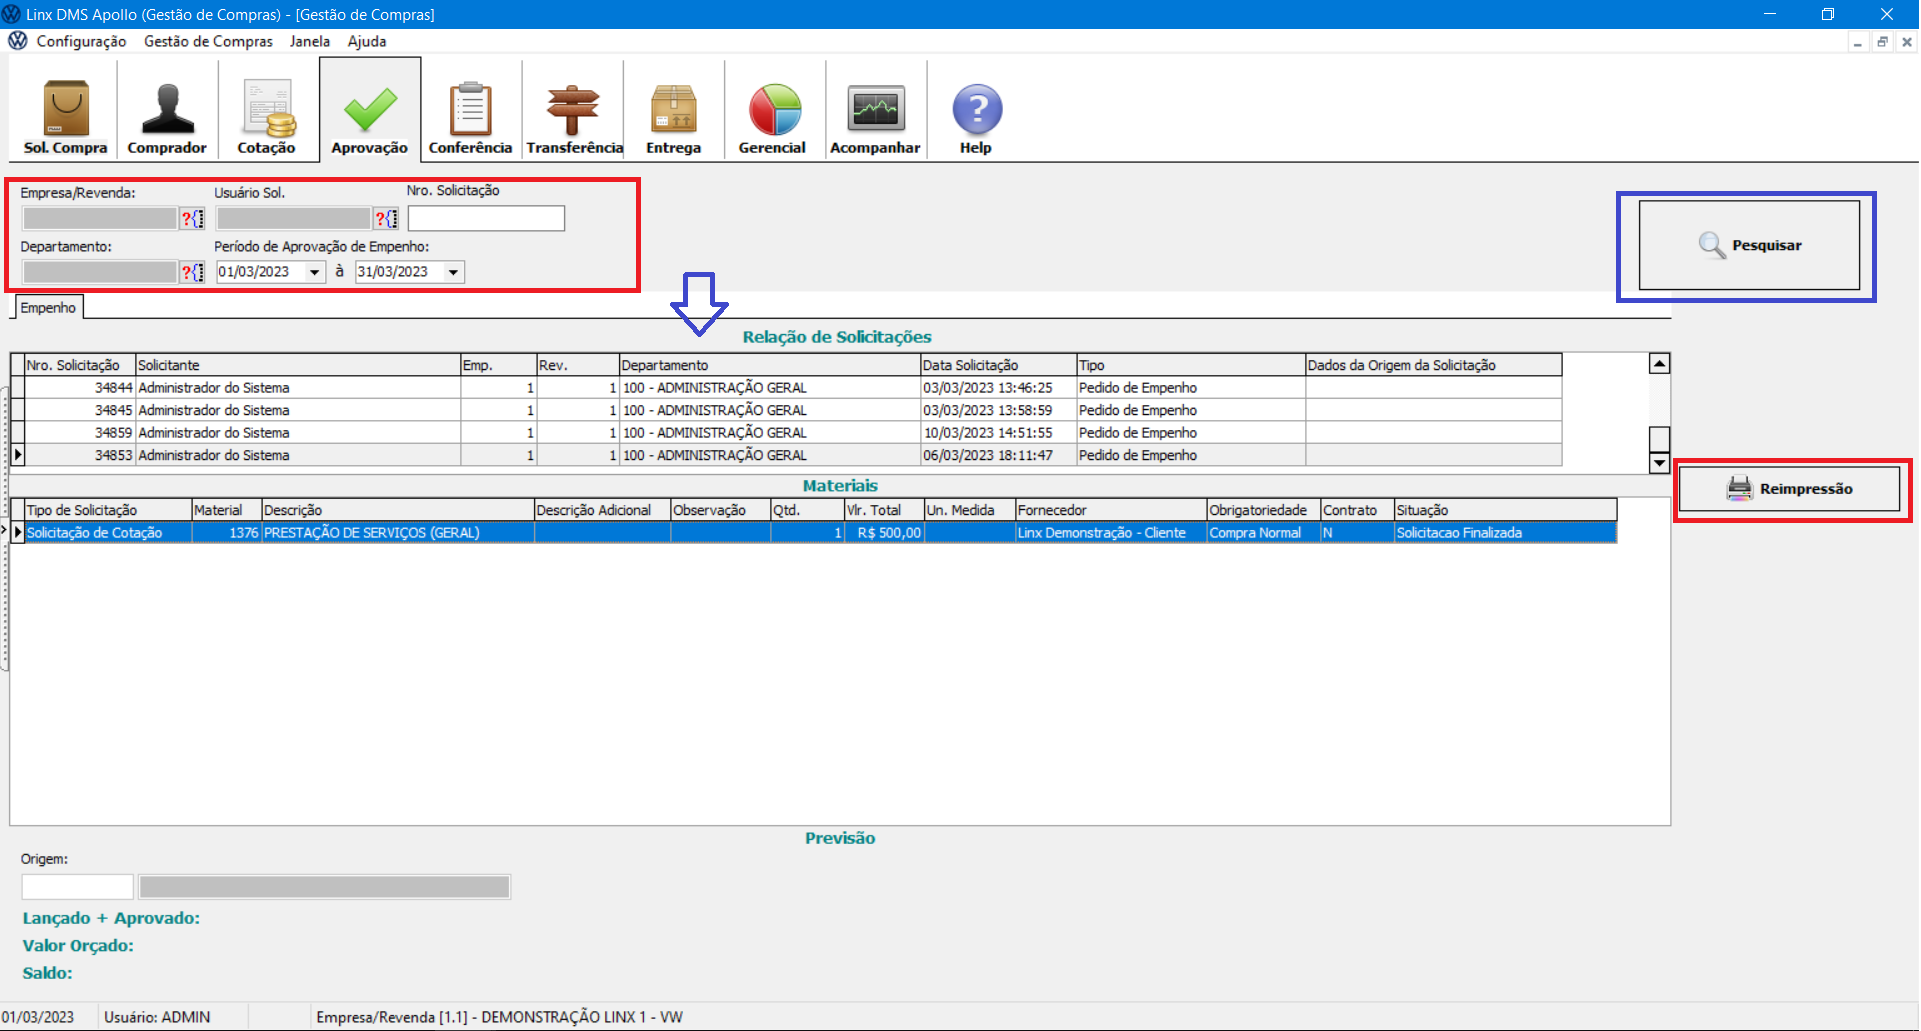Screen dimensions: 1921x1031
Task: Restore the inner MDI child window
Action: point(1882,42)
